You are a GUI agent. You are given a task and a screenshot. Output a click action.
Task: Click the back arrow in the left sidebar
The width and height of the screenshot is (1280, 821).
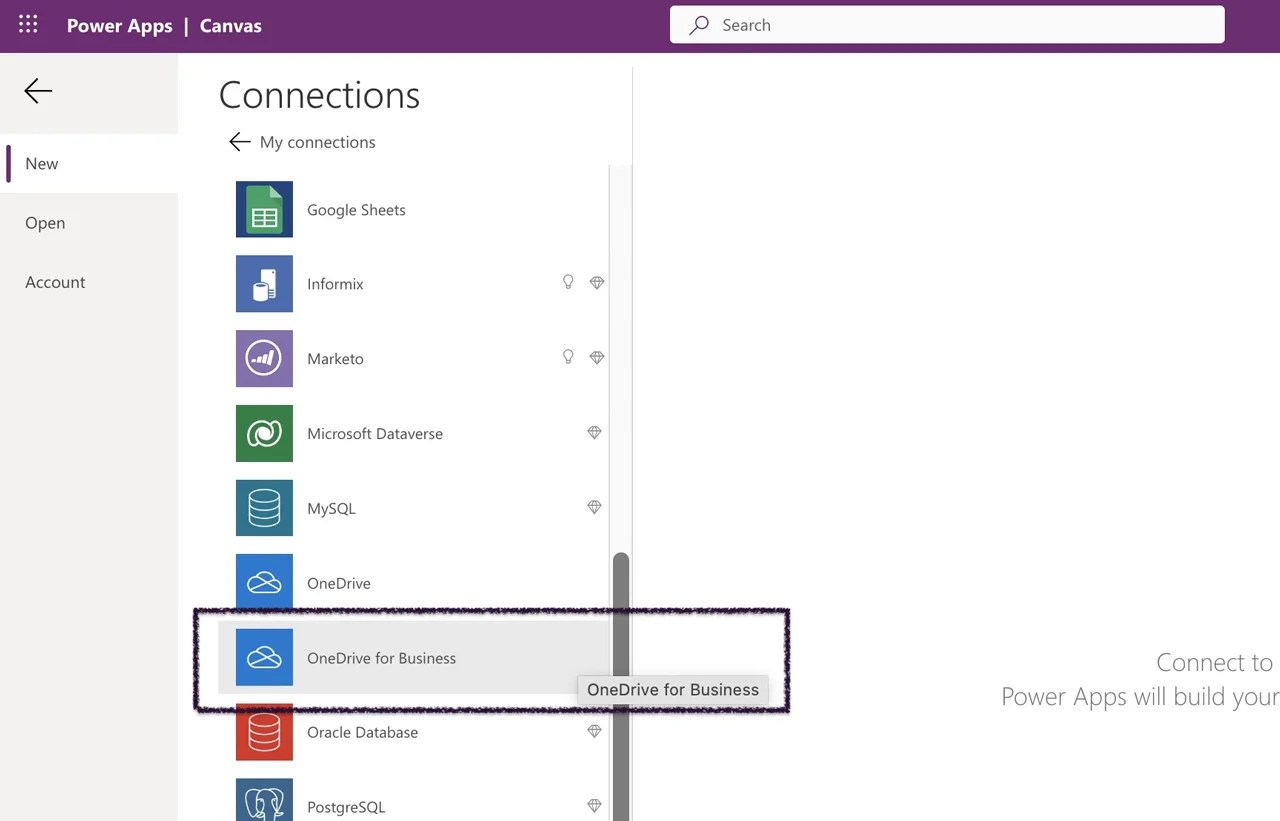coord(37,90)
